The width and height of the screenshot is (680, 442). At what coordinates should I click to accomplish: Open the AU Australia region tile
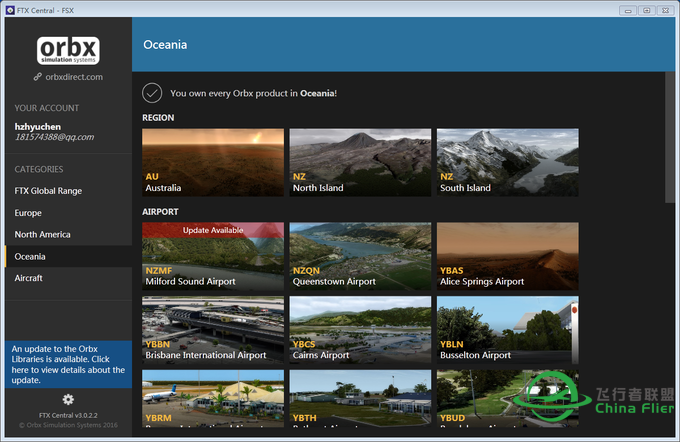pyautogui.click(x=213, y=162)
